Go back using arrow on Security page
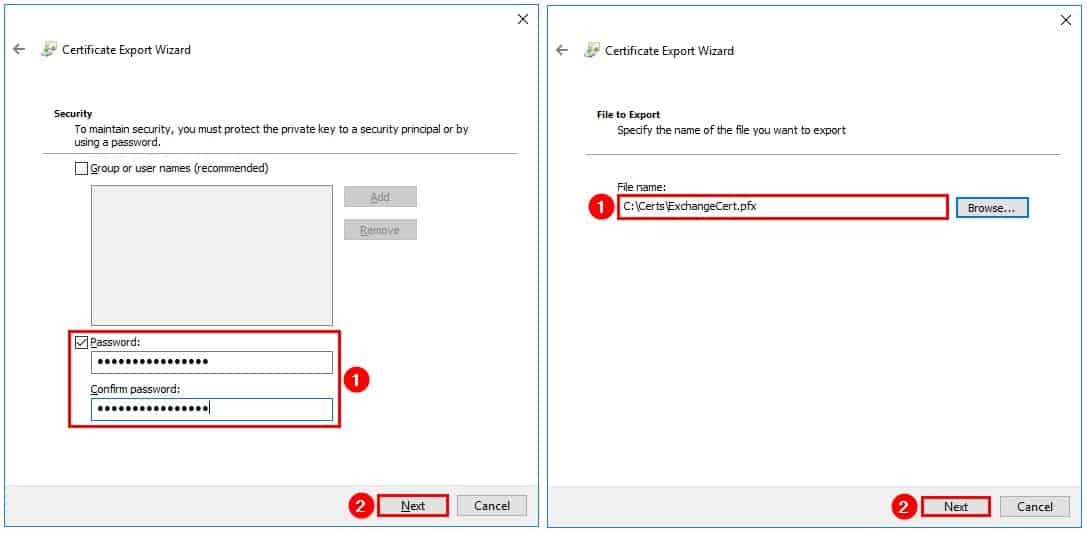The width and height of the screenshot is (1087, 537). pos(19,50)
